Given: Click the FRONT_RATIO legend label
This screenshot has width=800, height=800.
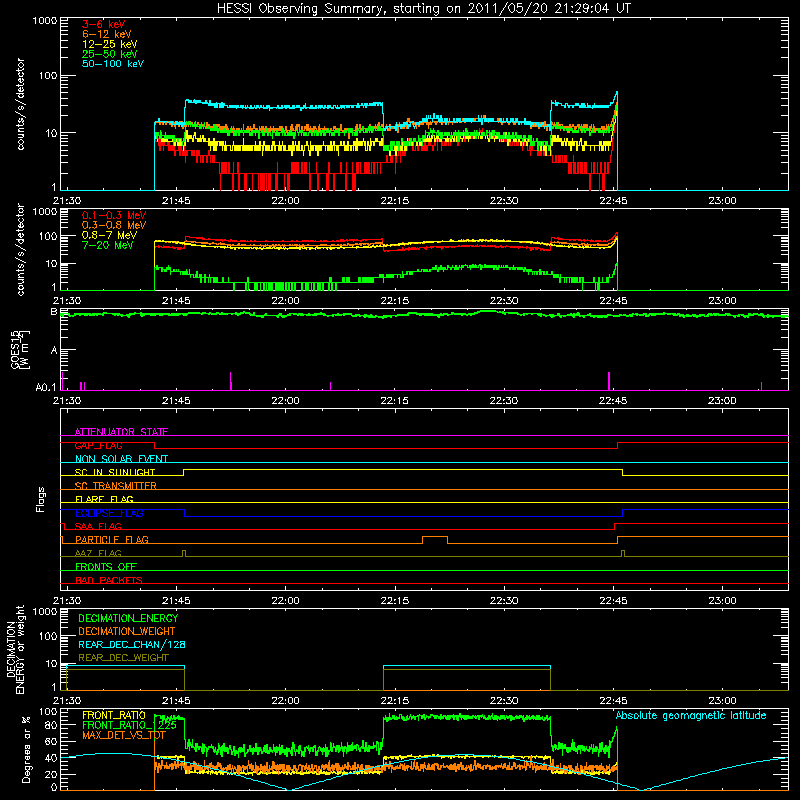Looking at the screenshot, I should (114, 715).
